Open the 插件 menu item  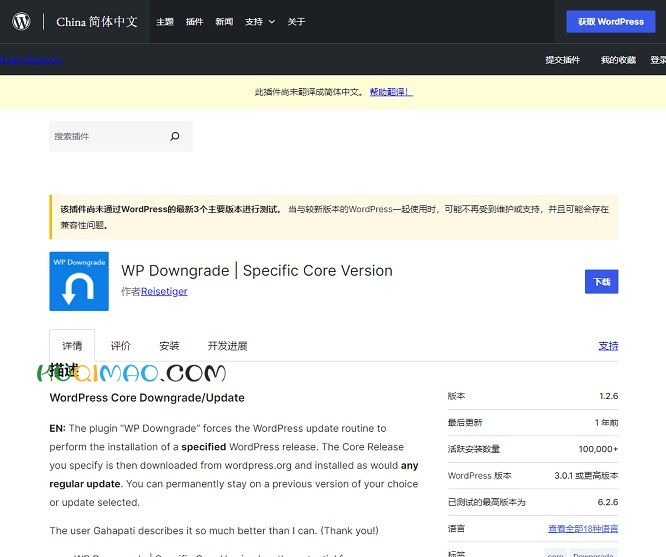[x=195, y=22]
